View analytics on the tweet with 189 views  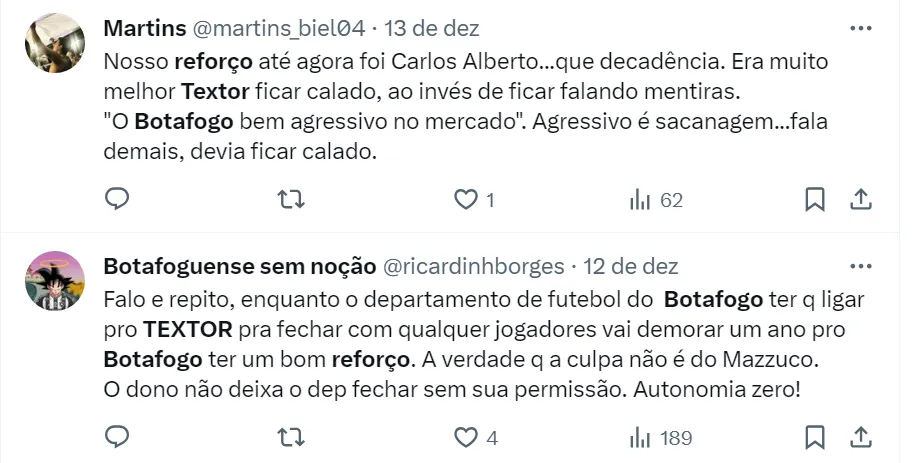[x=640, y=438]
